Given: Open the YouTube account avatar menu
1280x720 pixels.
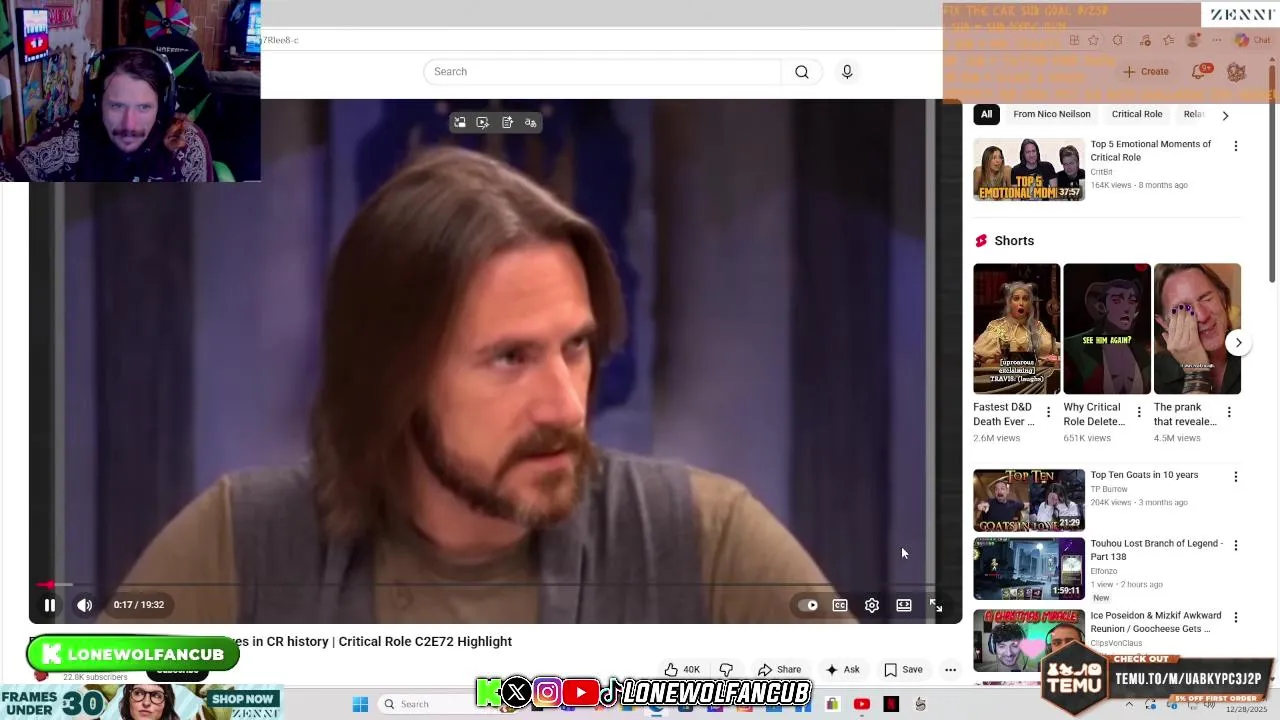Looking at the screenshot, I should tap(1236, 72).
